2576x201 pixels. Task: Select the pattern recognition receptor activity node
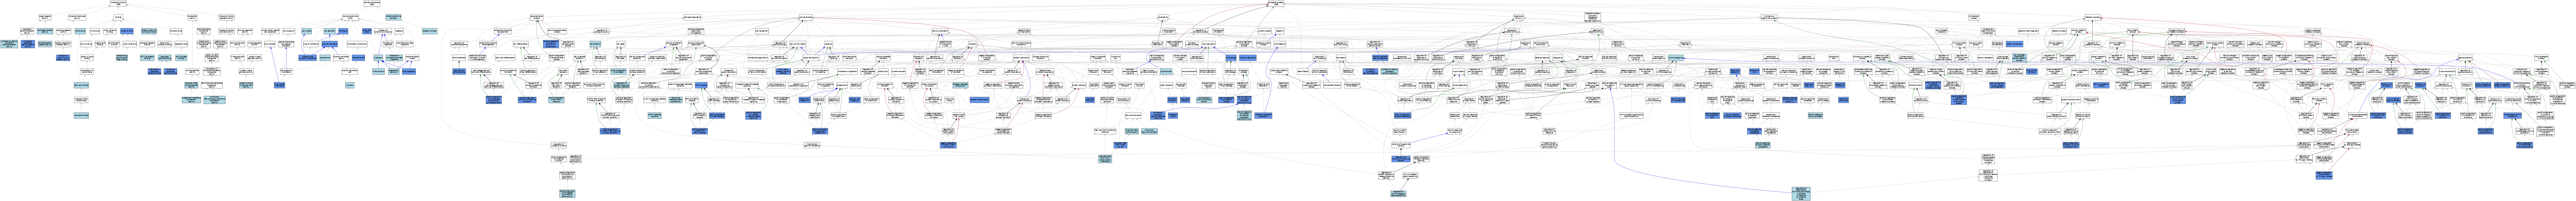[x=63, y=44]
